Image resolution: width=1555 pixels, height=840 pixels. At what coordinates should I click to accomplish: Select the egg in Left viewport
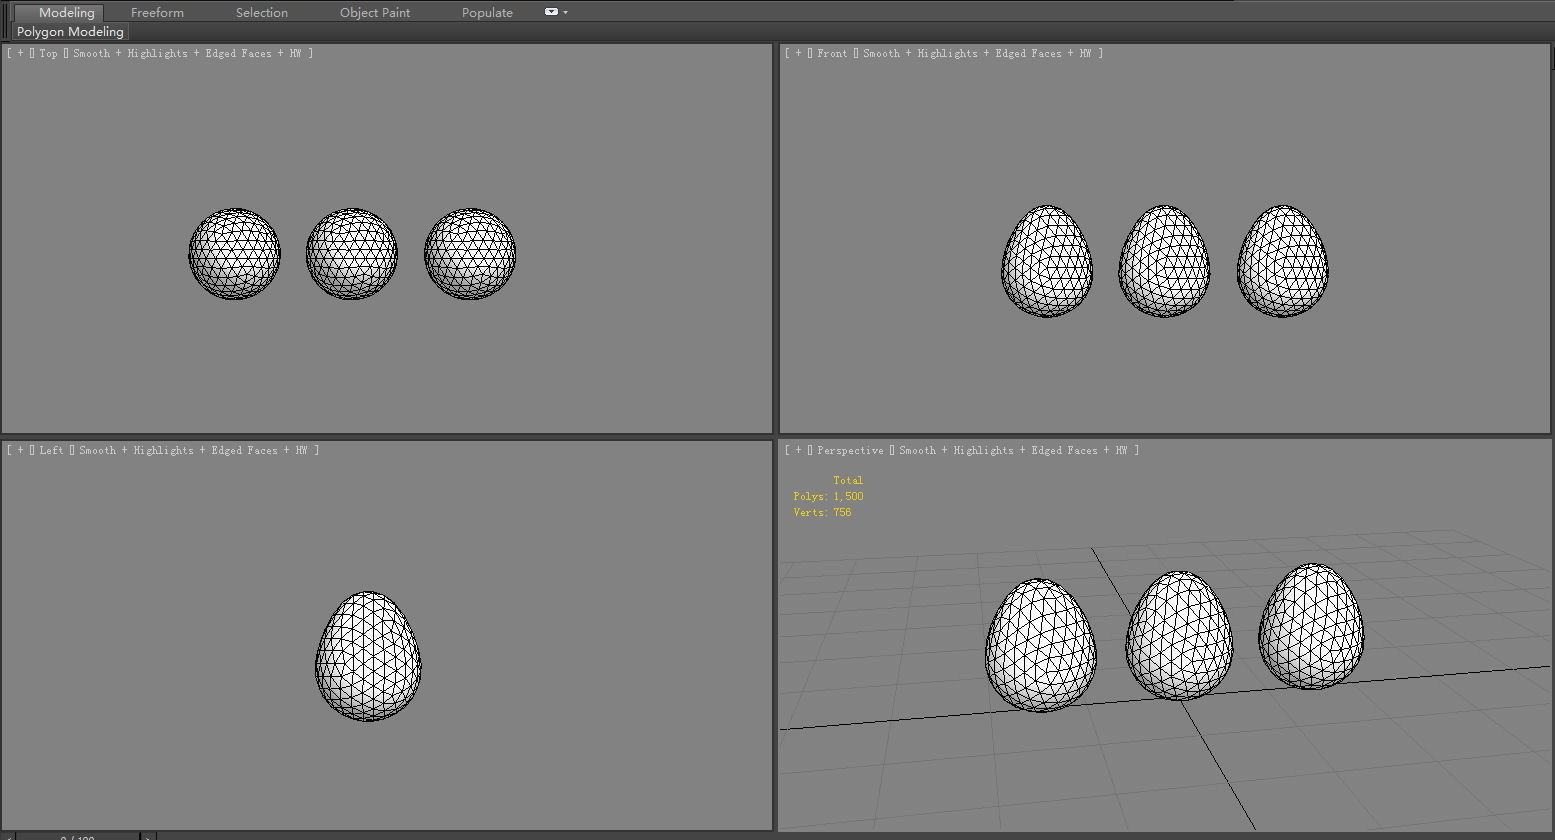tap(368, 656)
